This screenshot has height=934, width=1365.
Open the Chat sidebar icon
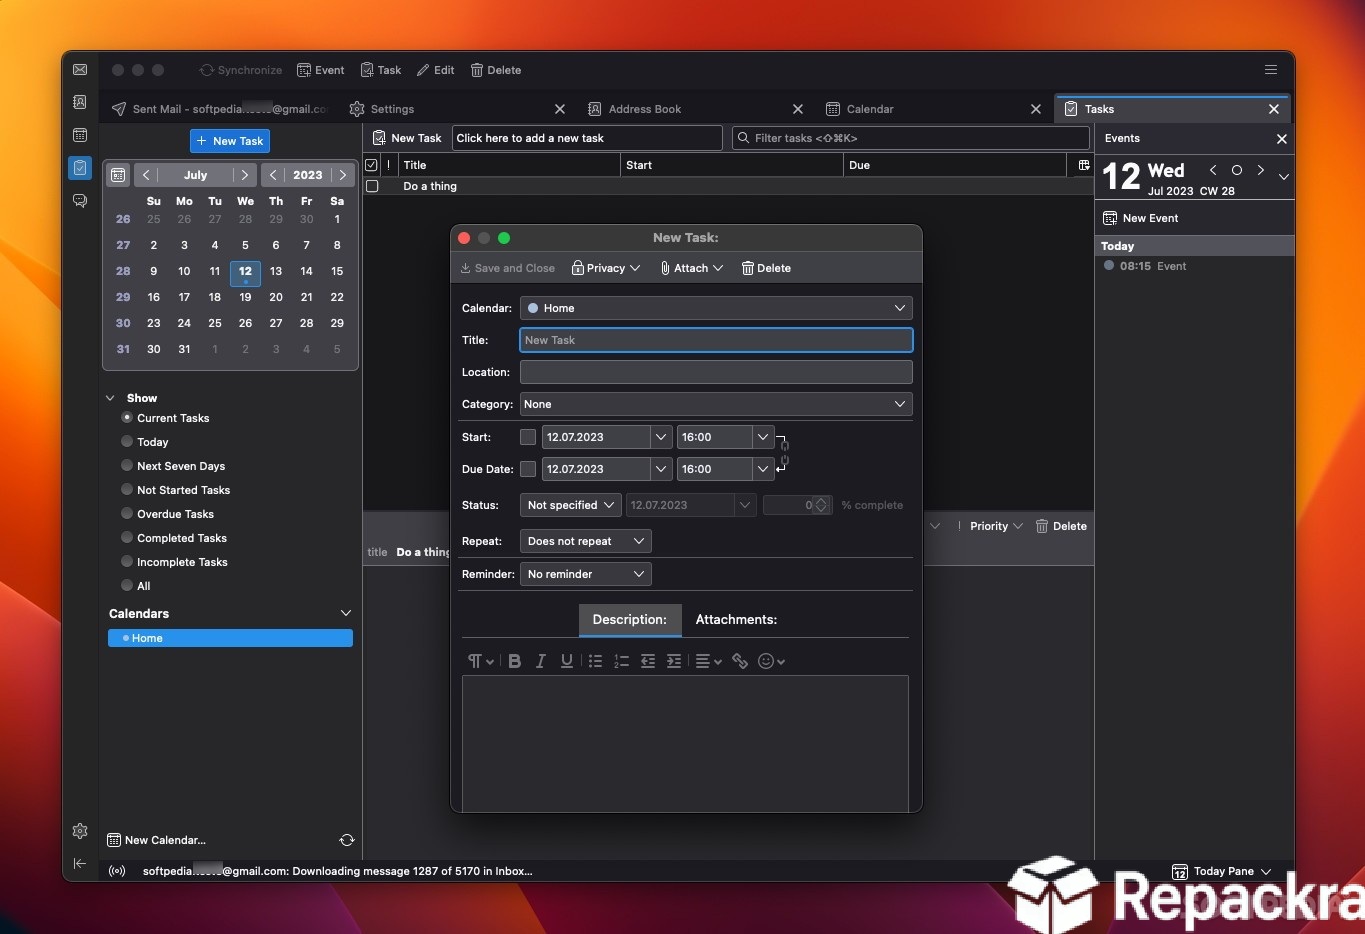pos(80,201)
